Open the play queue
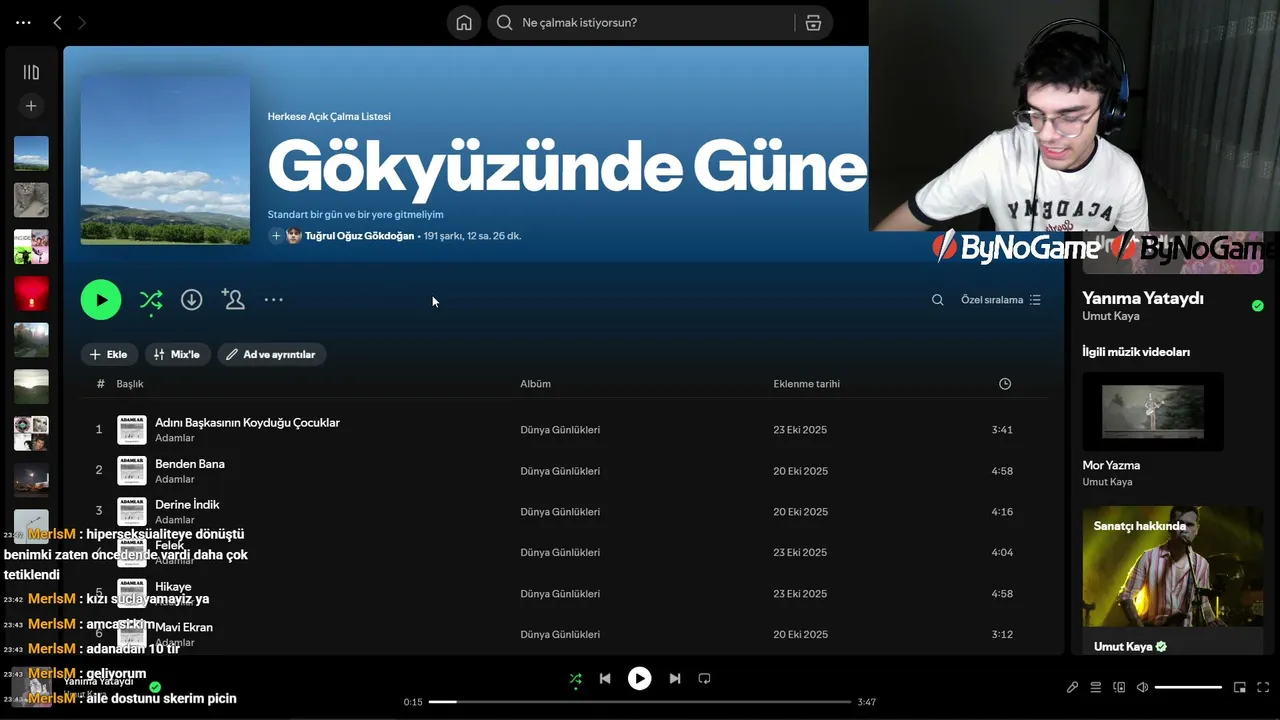The height and width of the screenshot is (720, 1280). [x=1096, y=688]
